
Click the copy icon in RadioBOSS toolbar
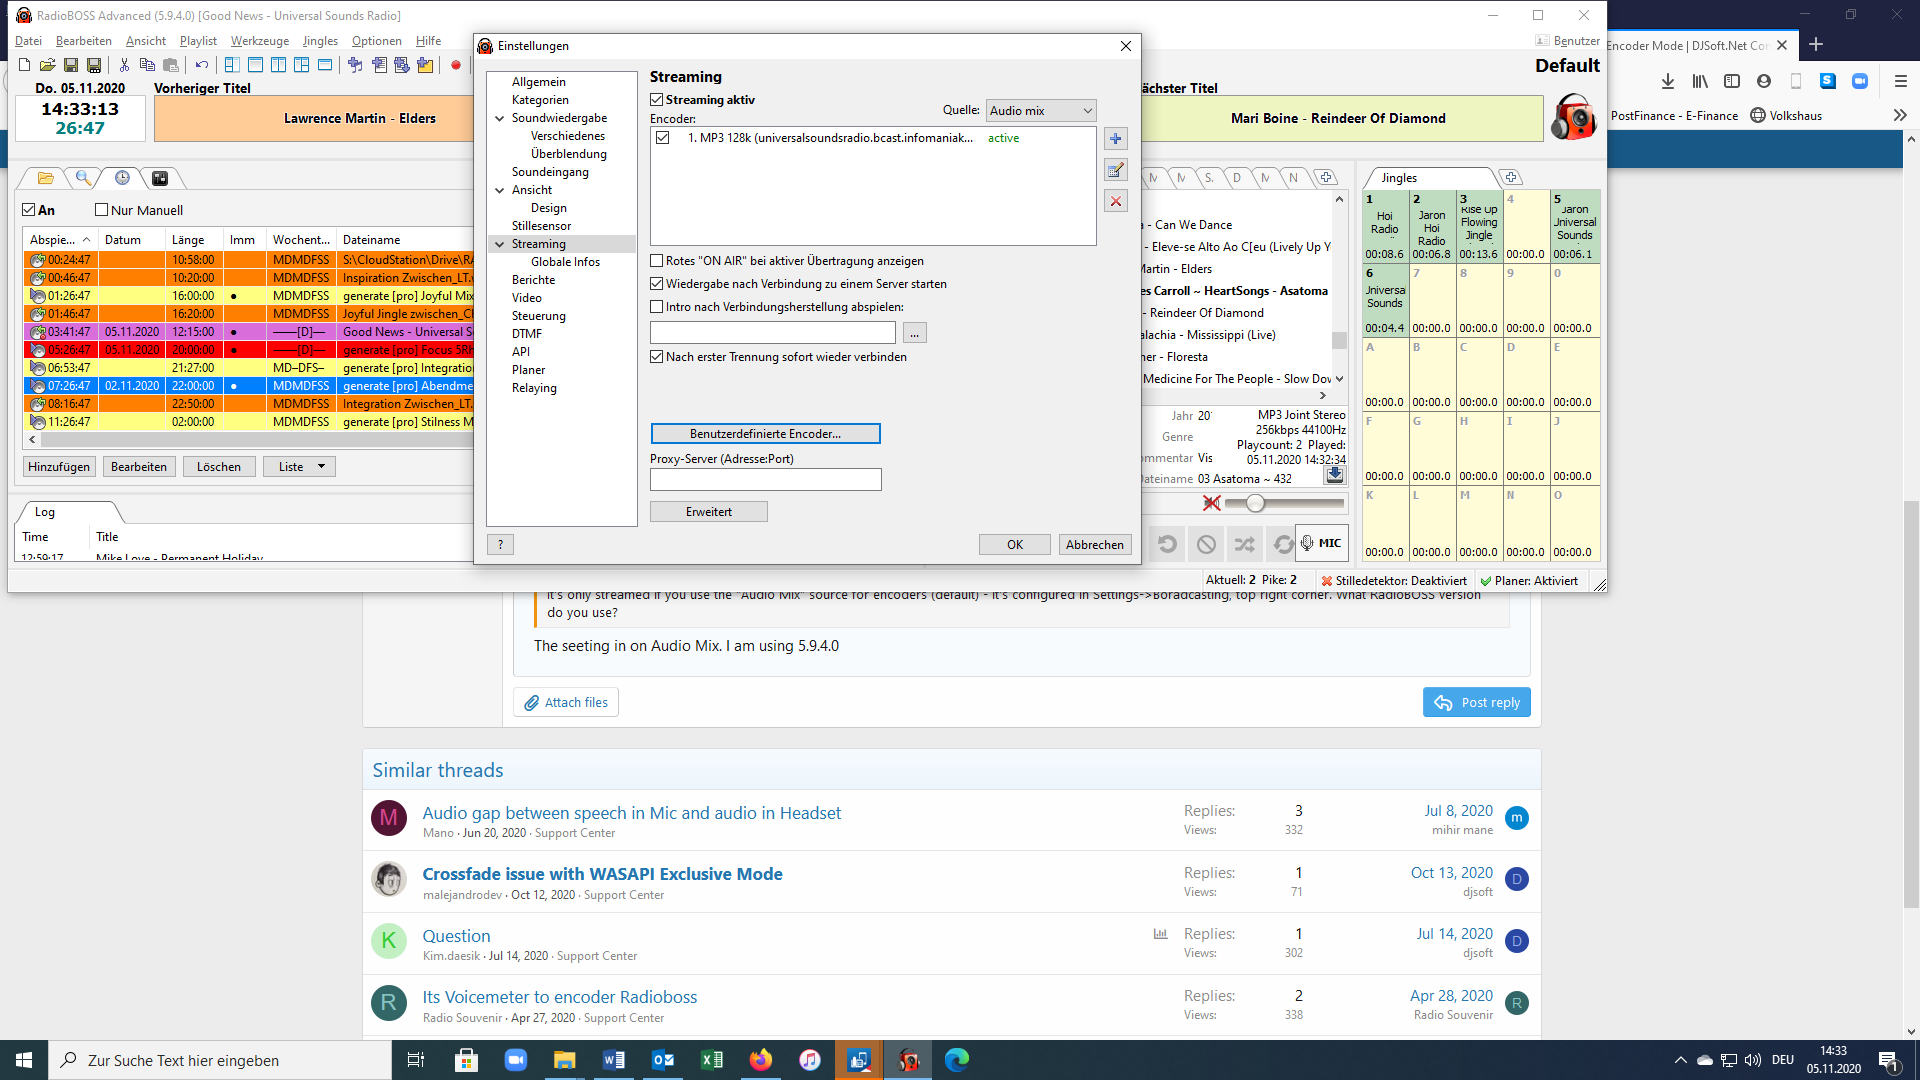[147, 65]
